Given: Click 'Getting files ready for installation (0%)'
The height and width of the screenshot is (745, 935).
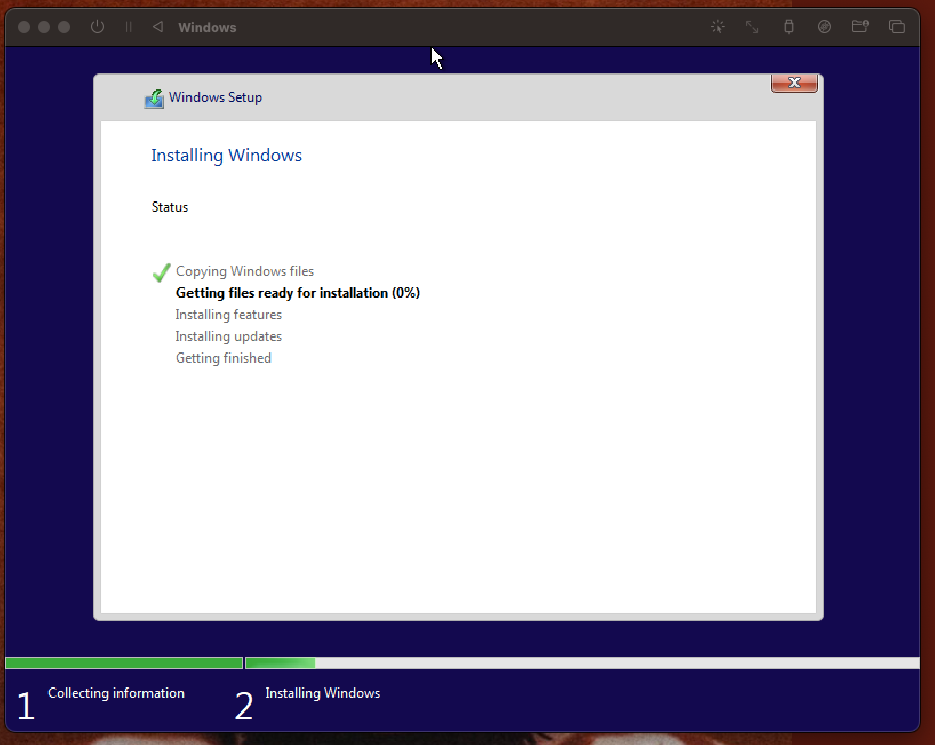Looking at the screenshot, I should [298, 293].
